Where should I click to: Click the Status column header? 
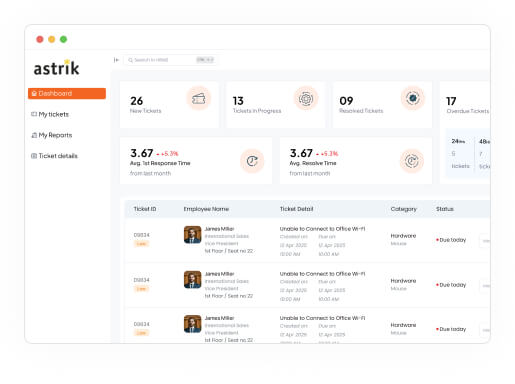(445, 209)
